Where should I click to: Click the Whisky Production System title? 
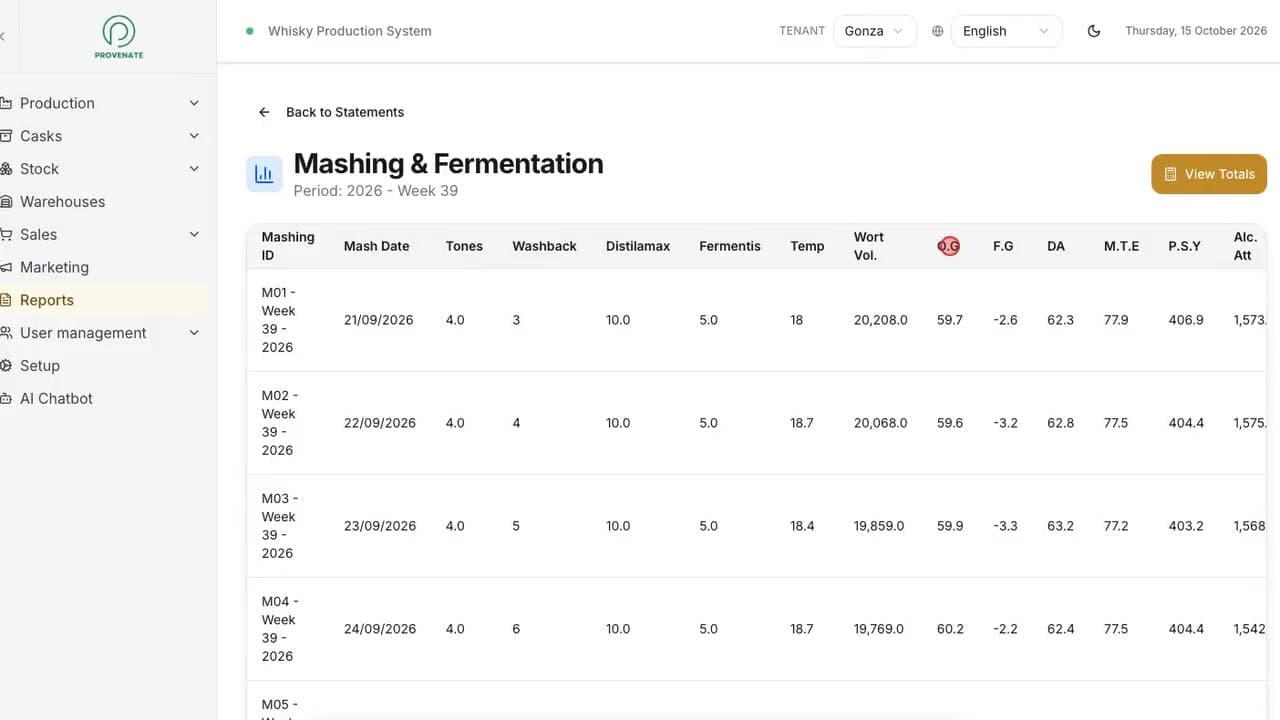coord(350,31)
